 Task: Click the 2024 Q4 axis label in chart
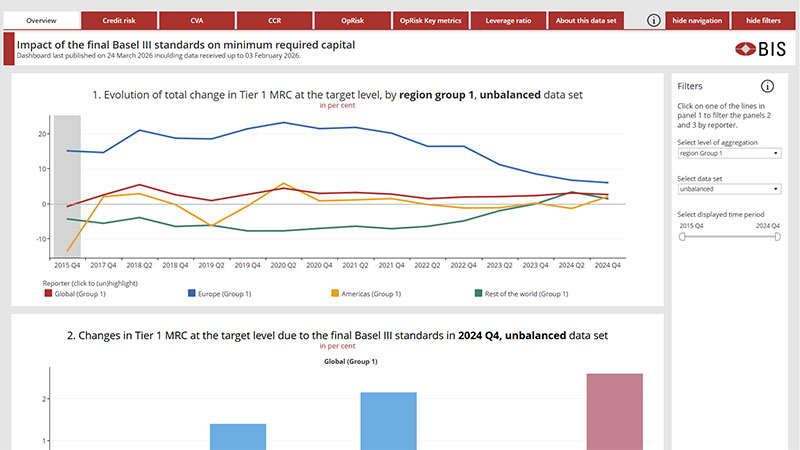(x=608, y=265)
